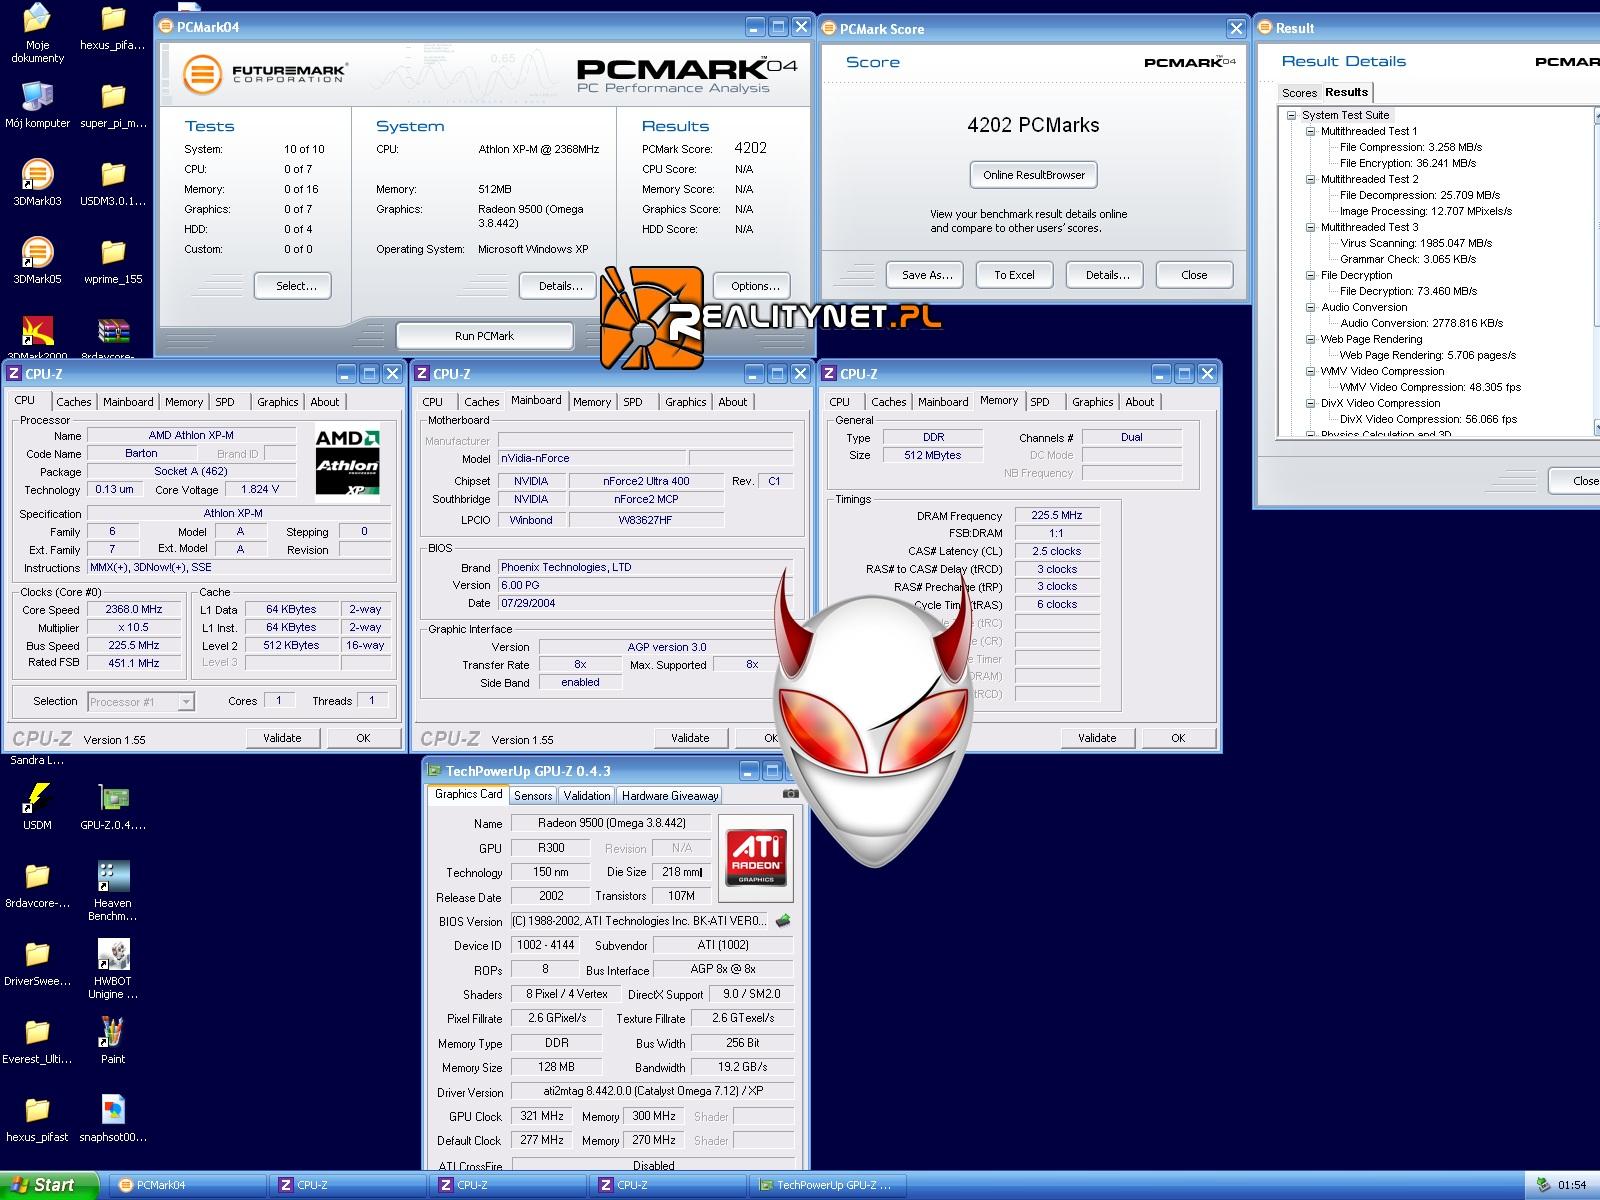This screenshot has height=1200, width=1600.
Task: Open Sensors tab in GPU-Z
Action: (x=533, y=796)
